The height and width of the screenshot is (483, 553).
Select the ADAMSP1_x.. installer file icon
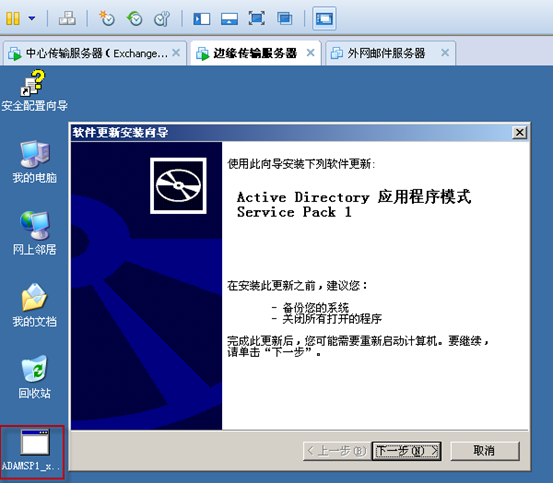point(32,451)
